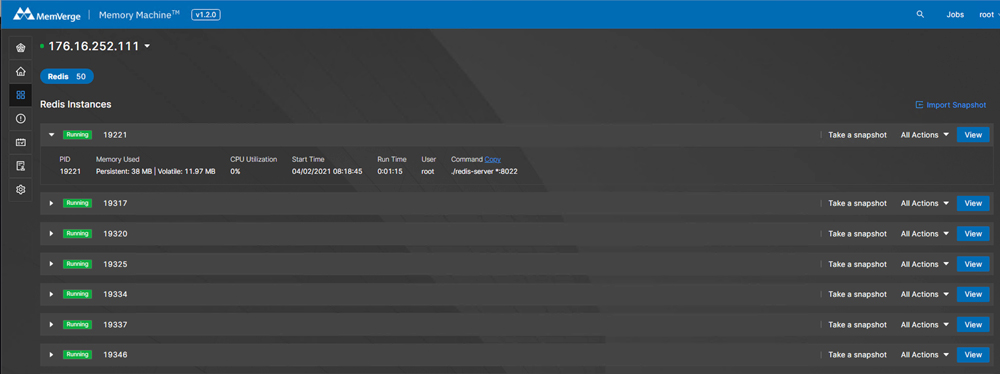The image size is (1000, 374).
Task: Open All Actions for instance 19325
Action: [x=925, y=264]
